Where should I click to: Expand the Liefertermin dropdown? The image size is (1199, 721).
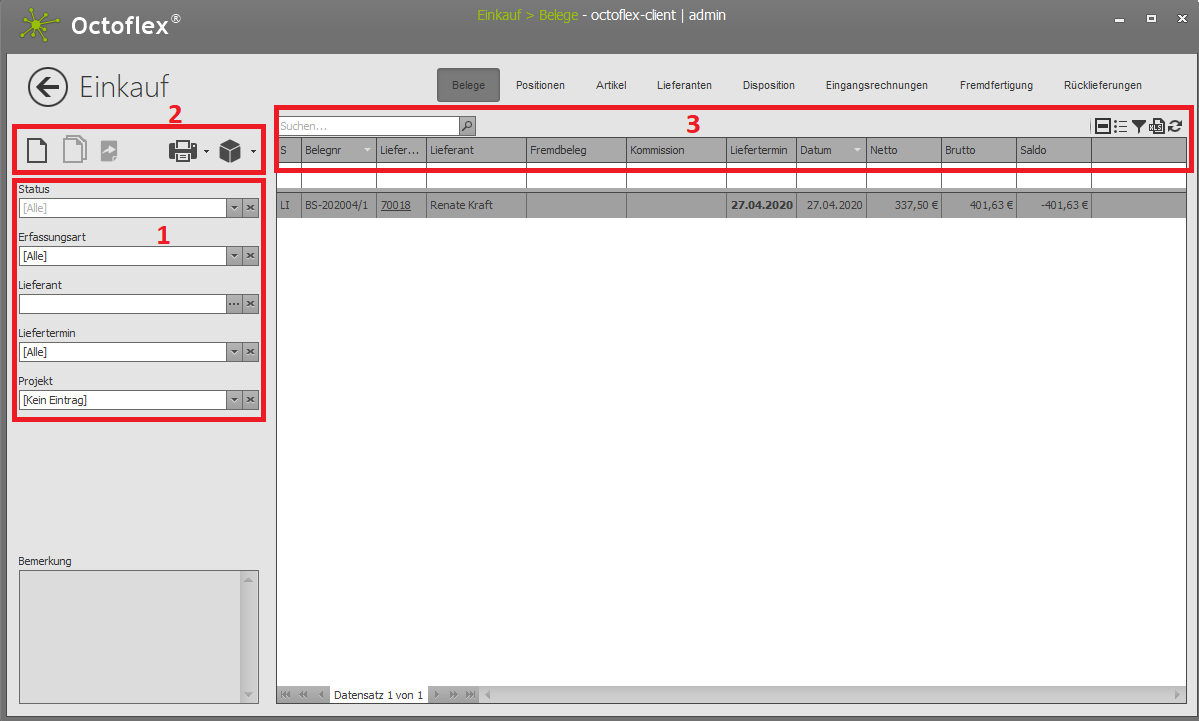click(234, 352)
